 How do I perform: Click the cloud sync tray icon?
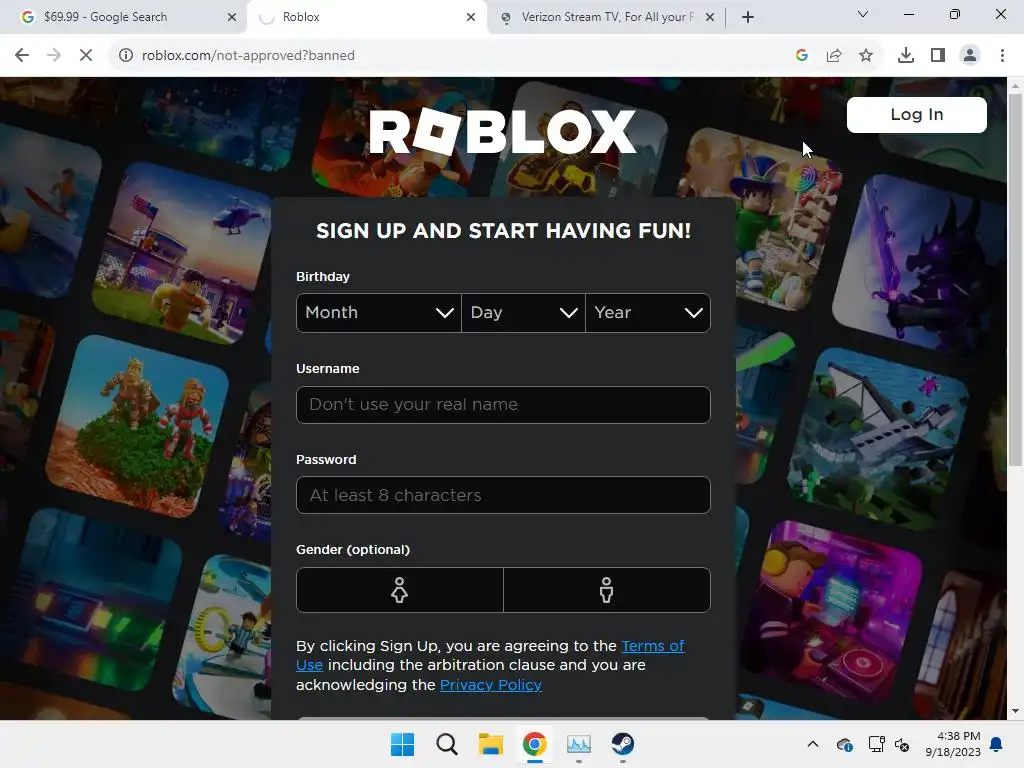tap(844, 744)
